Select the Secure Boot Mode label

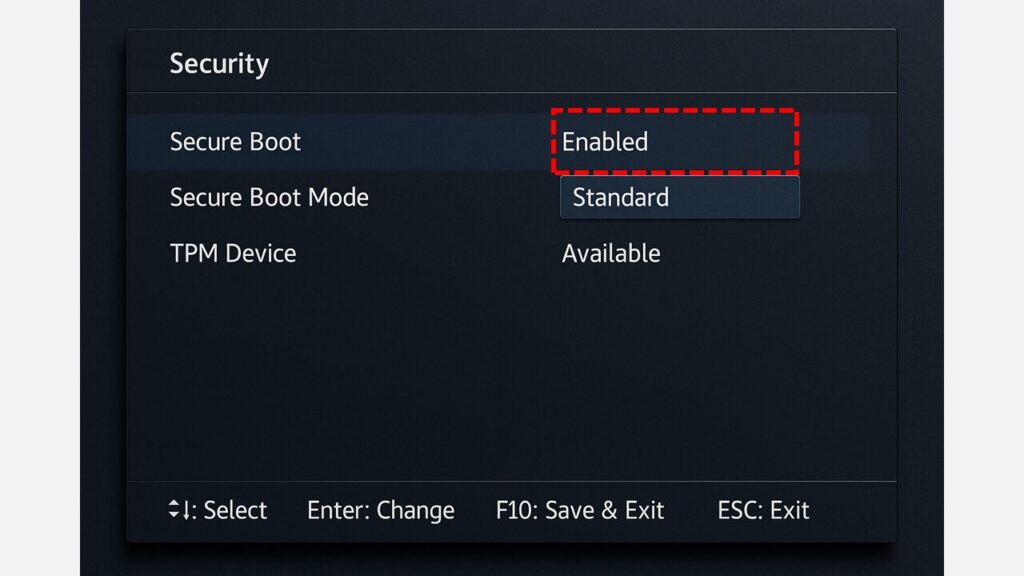tap(269, 198)
